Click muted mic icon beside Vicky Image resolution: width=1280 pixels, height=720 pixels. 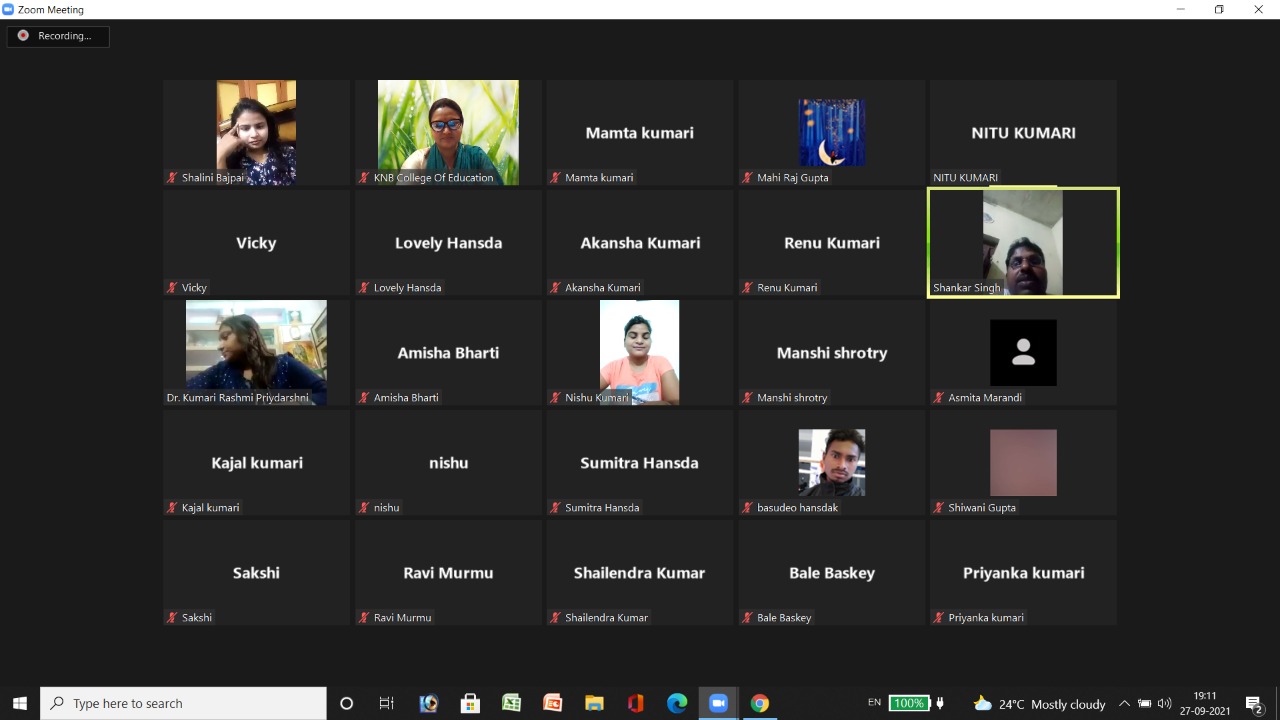coord(172,287)
